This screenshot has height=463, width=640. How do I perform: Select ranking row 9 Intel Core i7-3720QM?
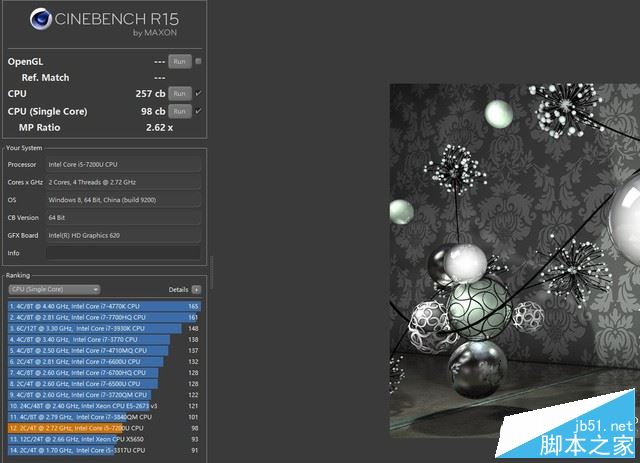pos(104,395)
